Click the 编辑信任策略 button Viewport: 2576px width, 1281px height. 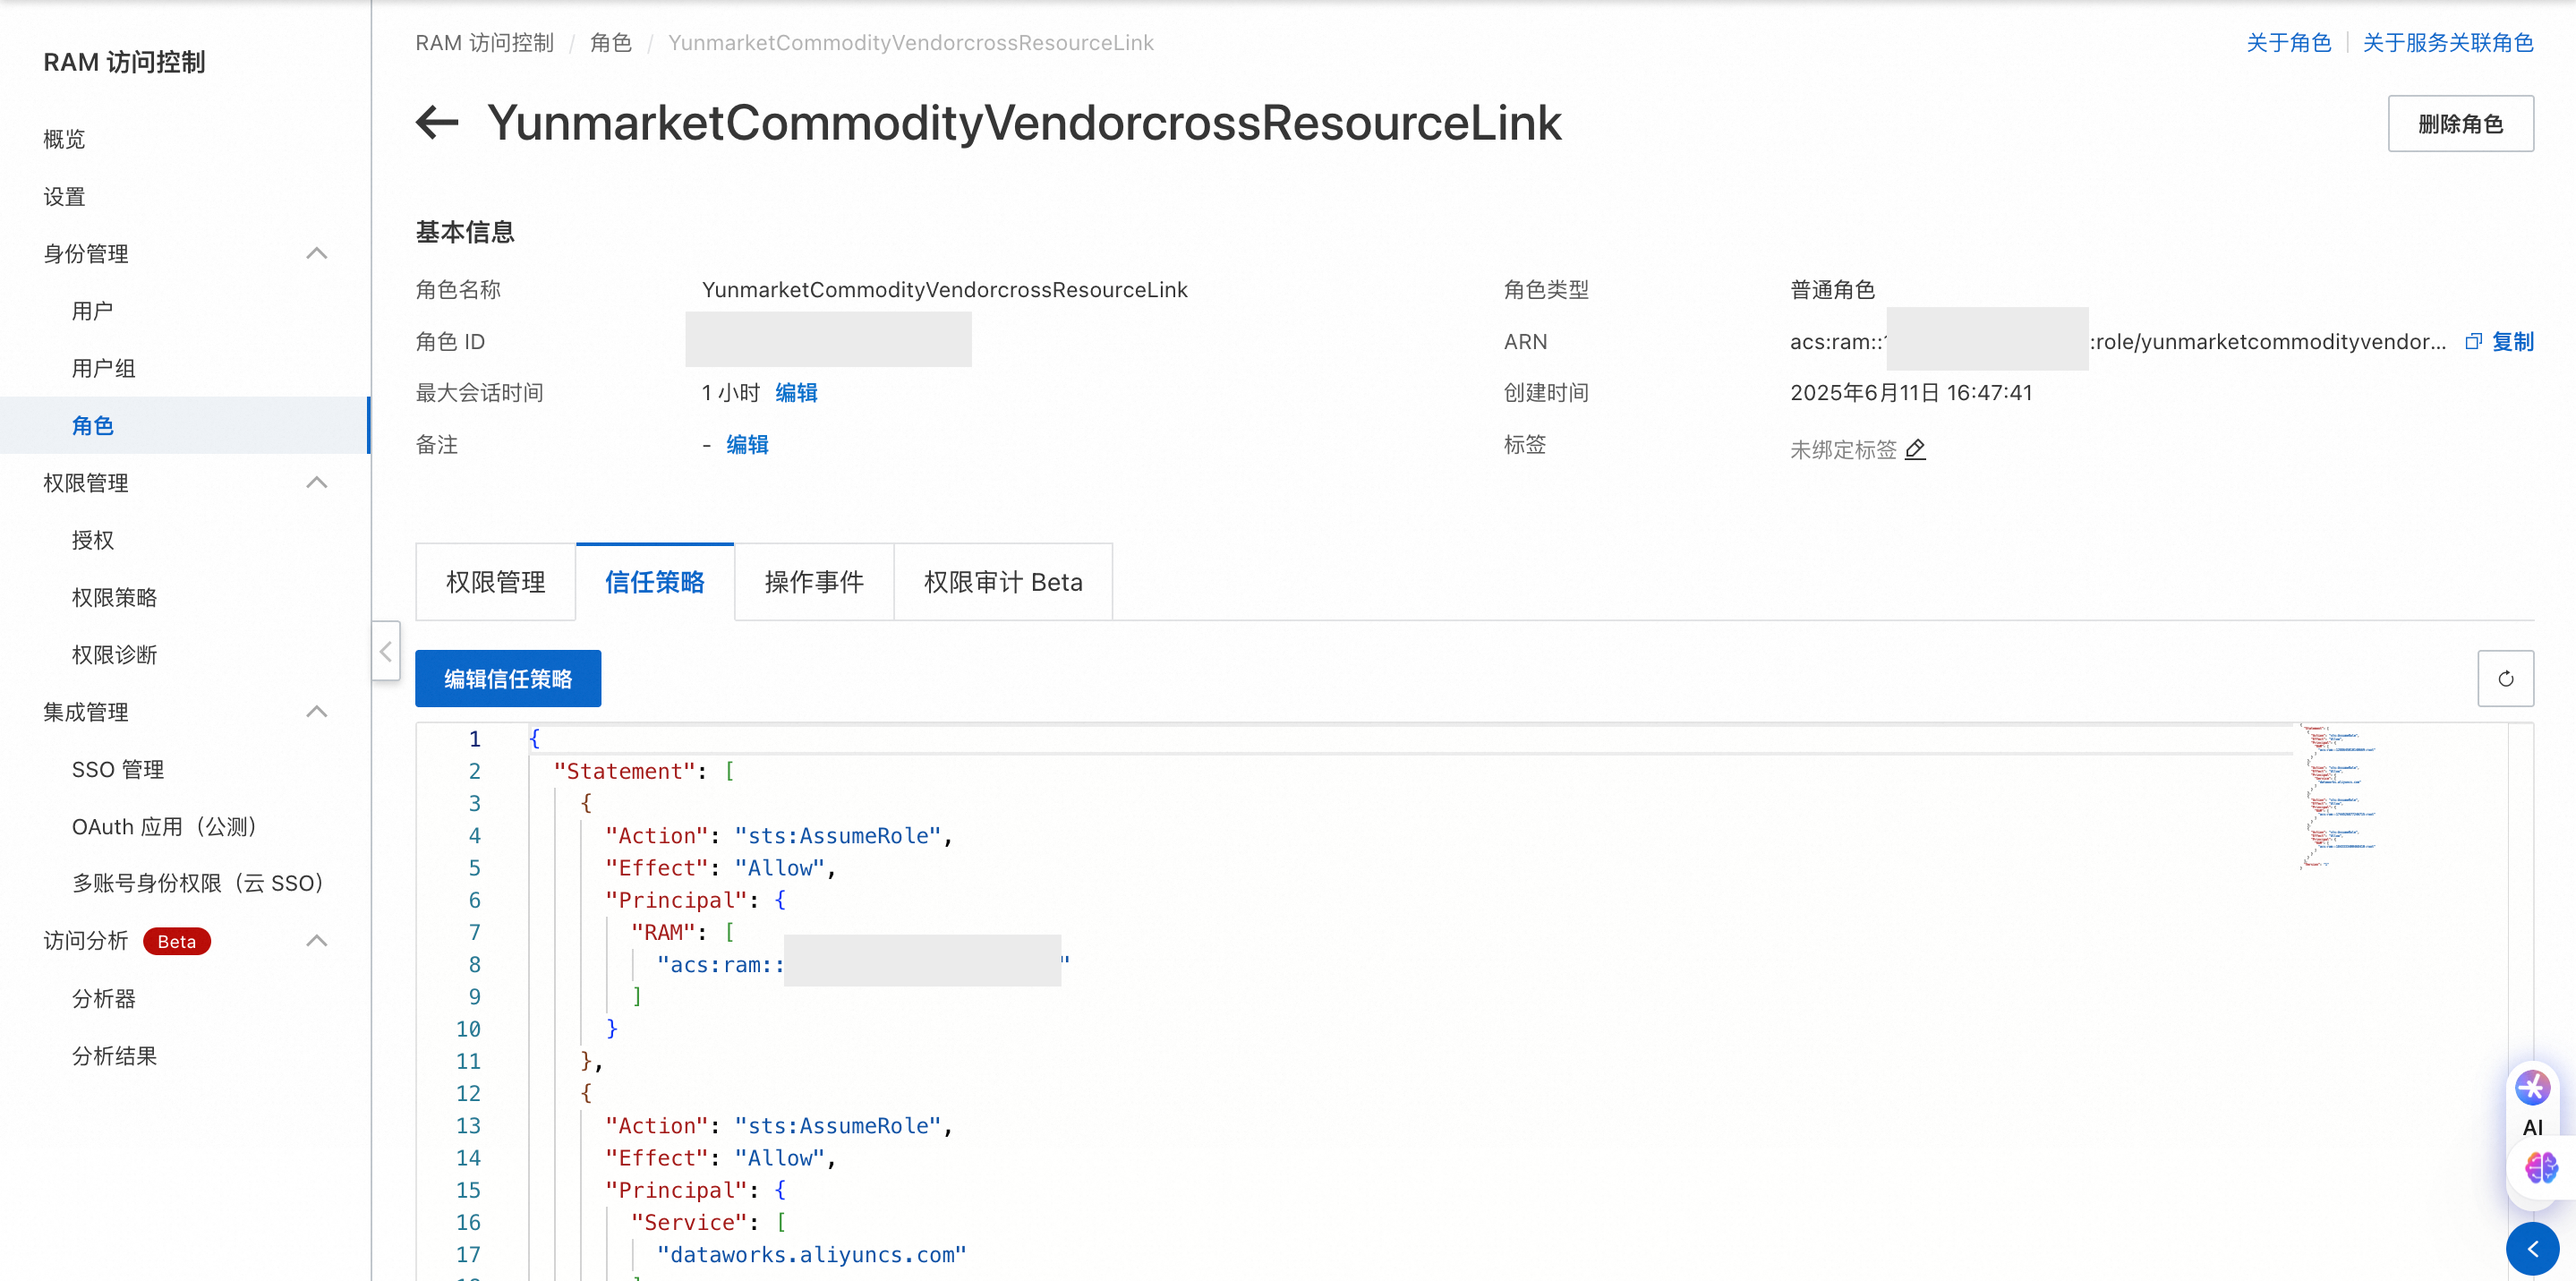coord(508,678)
